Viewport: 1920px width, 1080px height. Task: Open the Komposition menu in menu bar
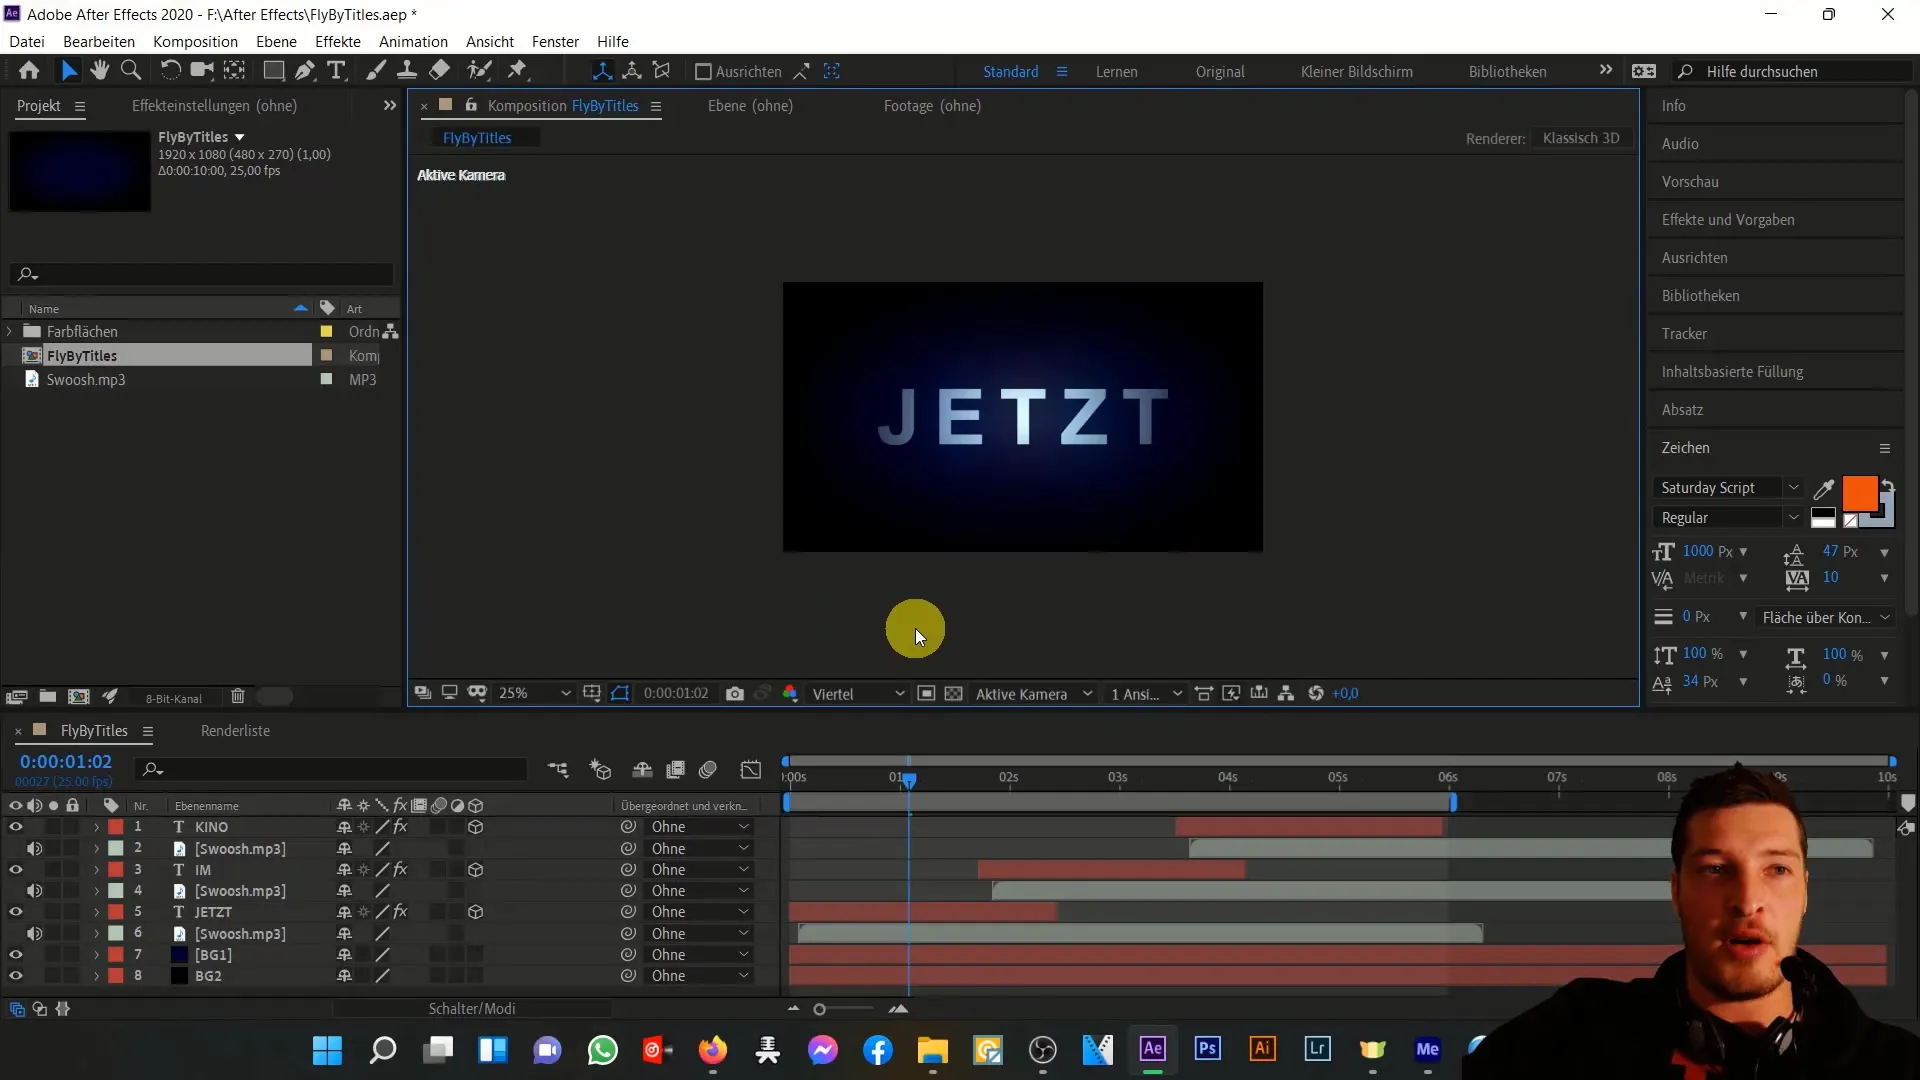(195, 41)
